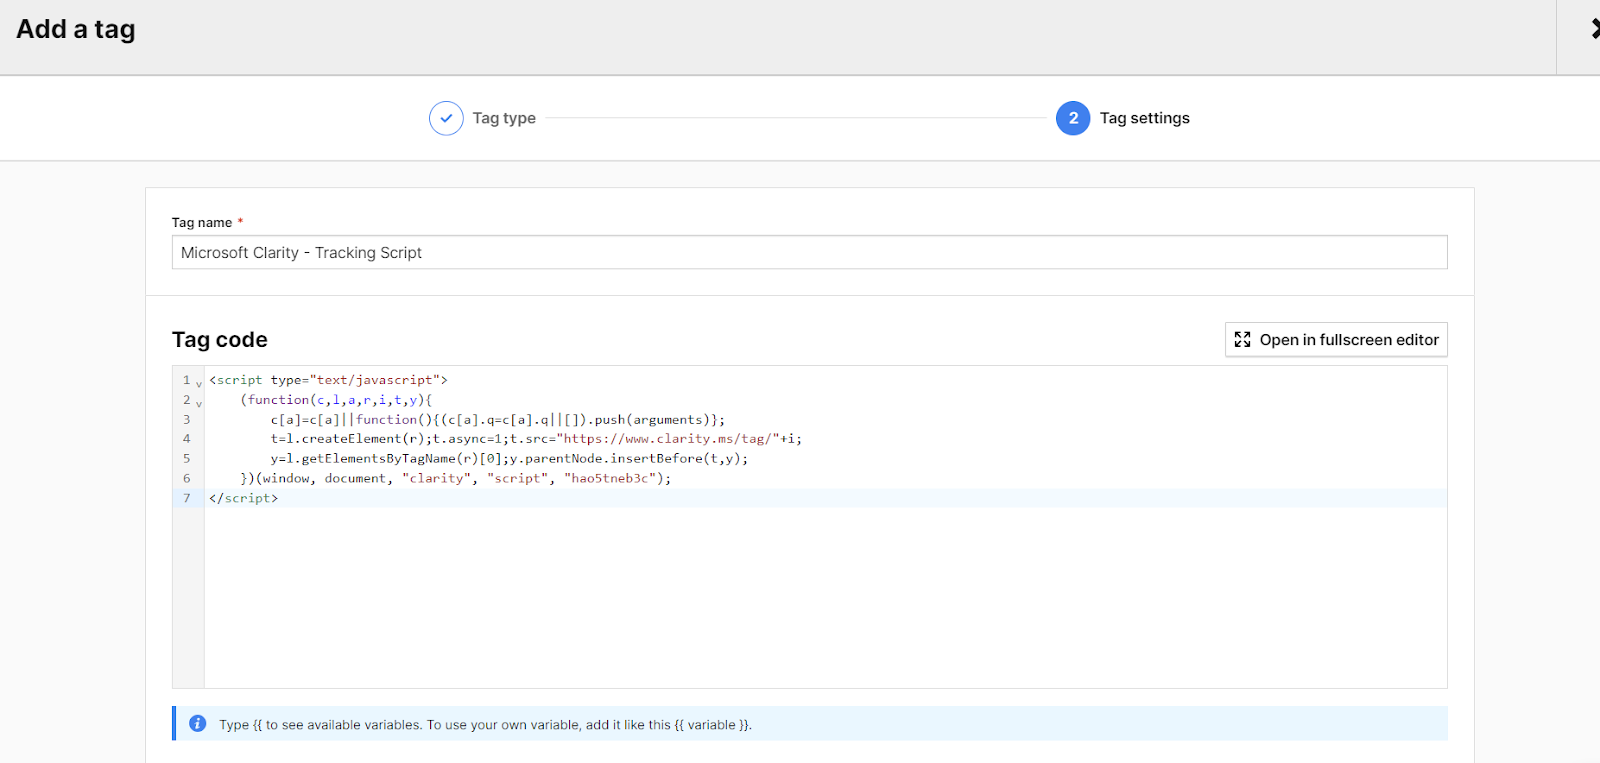The width and height of the screenshot is (1600, 763).
Task: Click the Add a tag title
Action: click(x=76, y=30)
